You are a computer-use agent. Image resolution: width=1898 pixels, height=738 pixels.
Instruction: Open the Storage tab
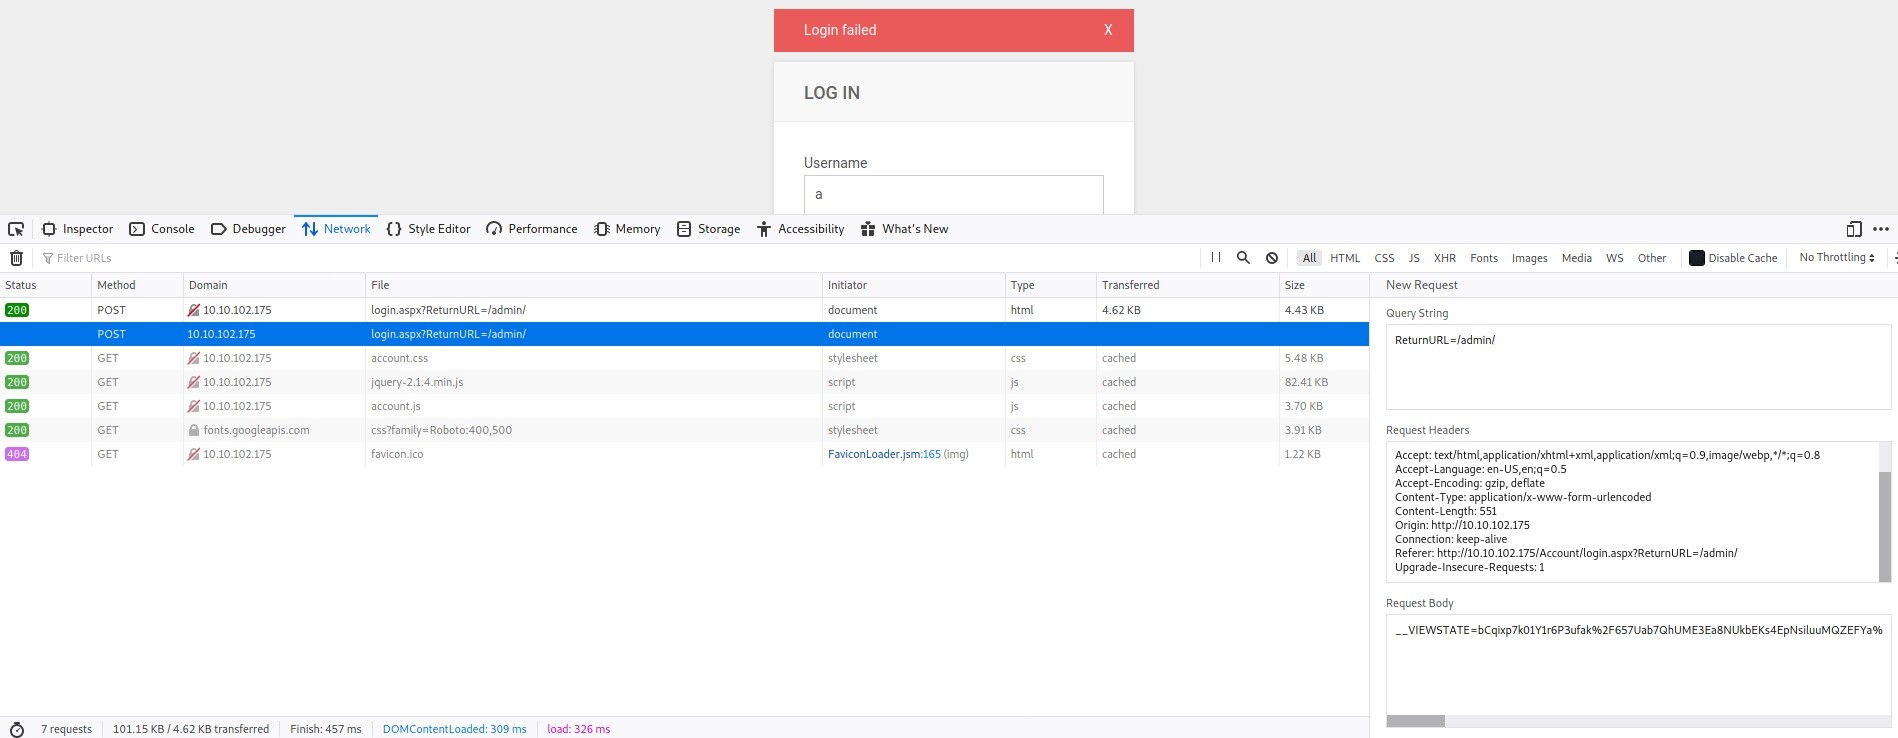pos(708,229)
